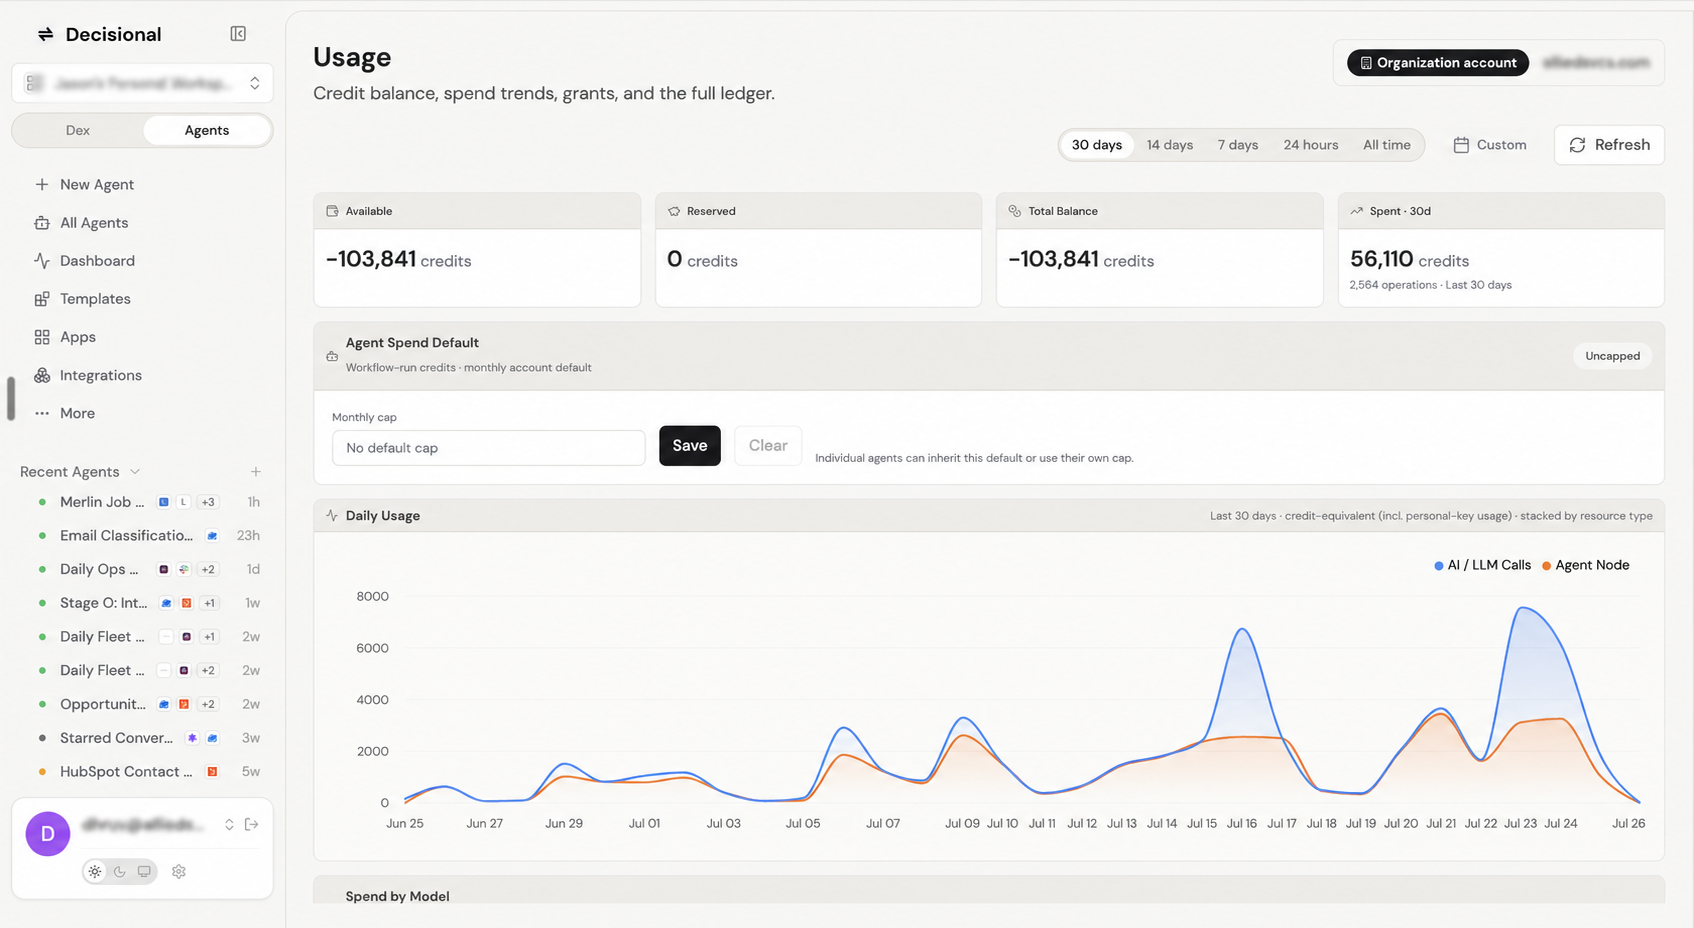Open the user account switcher chevrons
Image resolution: width=1694 pixels, height=928 pixels.
(229, 824)
